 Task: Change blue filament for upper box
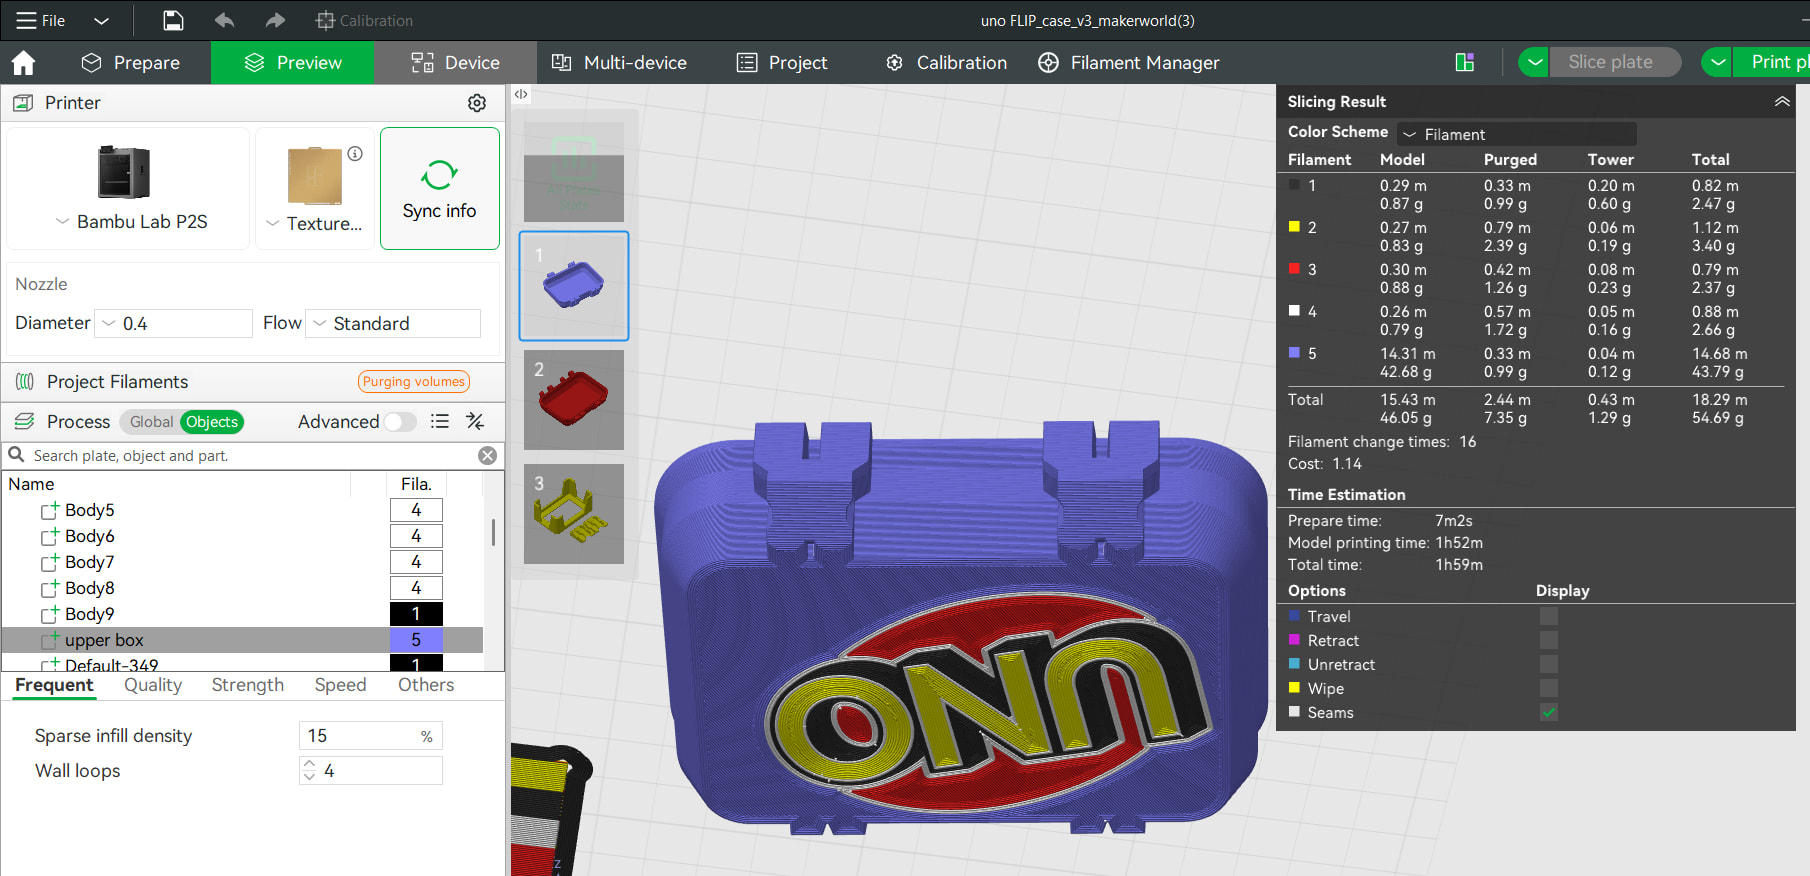pos(416,640)
